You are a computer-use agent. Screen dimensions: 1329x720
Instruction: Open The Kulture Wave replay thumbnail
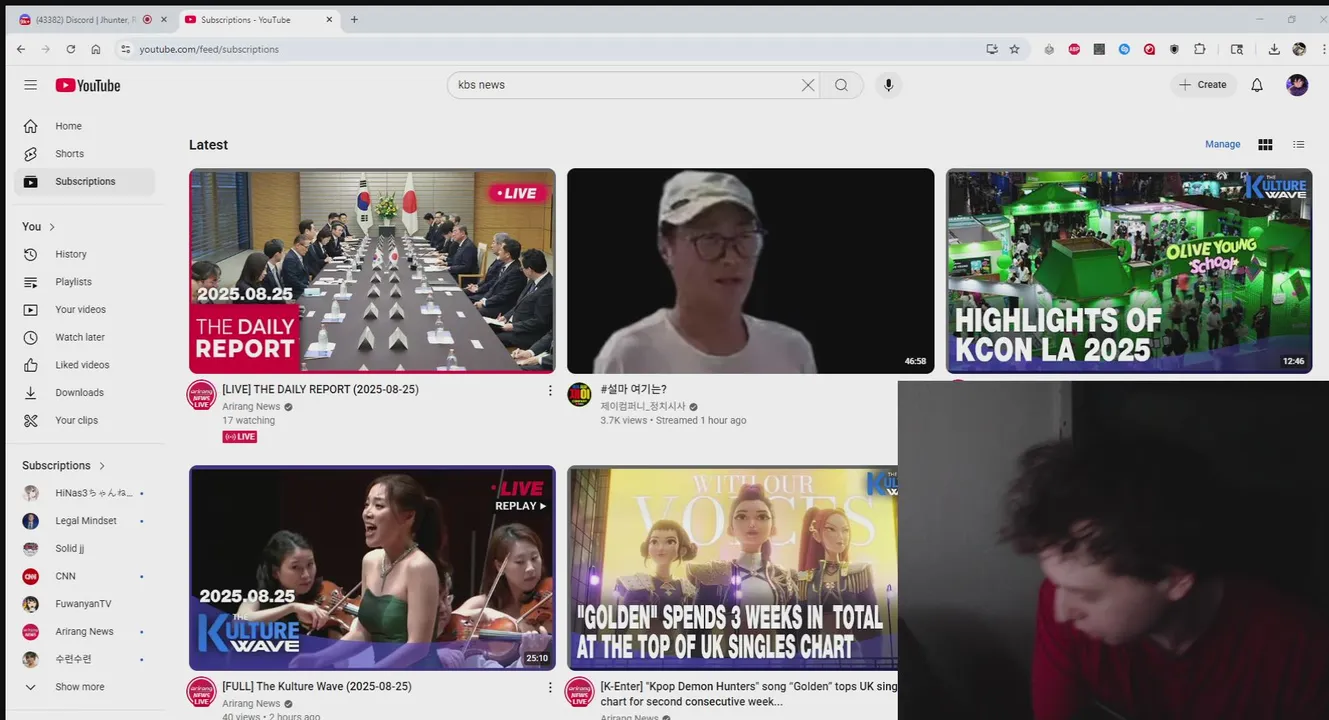click(x=372, y=568)
